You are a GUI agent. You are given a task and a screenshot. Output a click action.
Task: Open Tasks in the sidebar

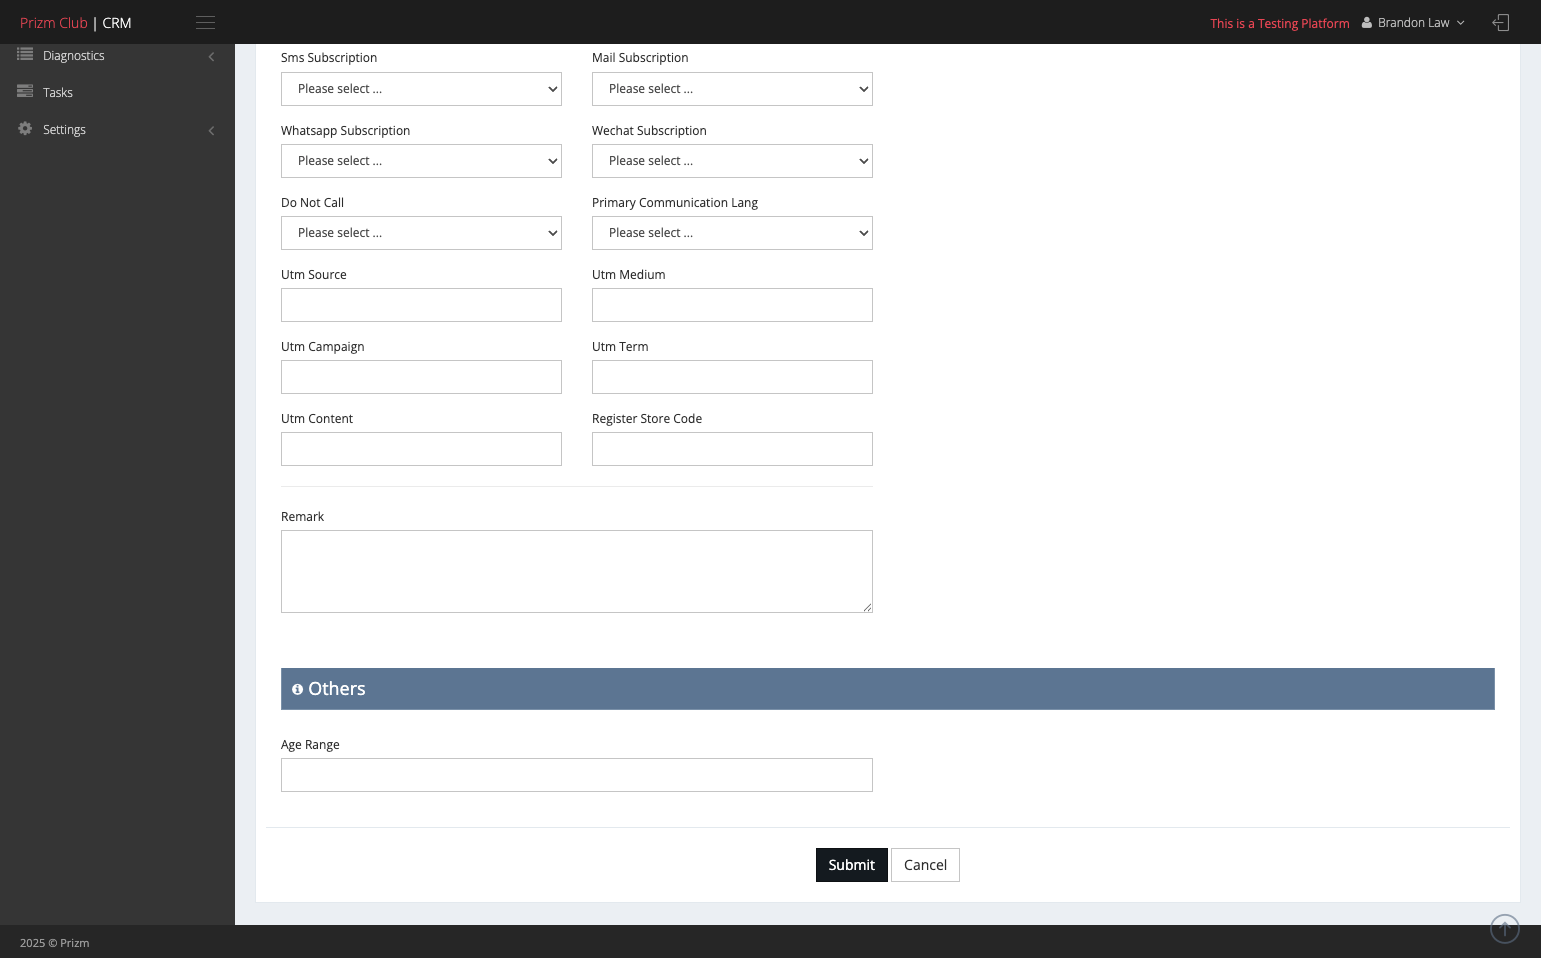click(117, 93)
